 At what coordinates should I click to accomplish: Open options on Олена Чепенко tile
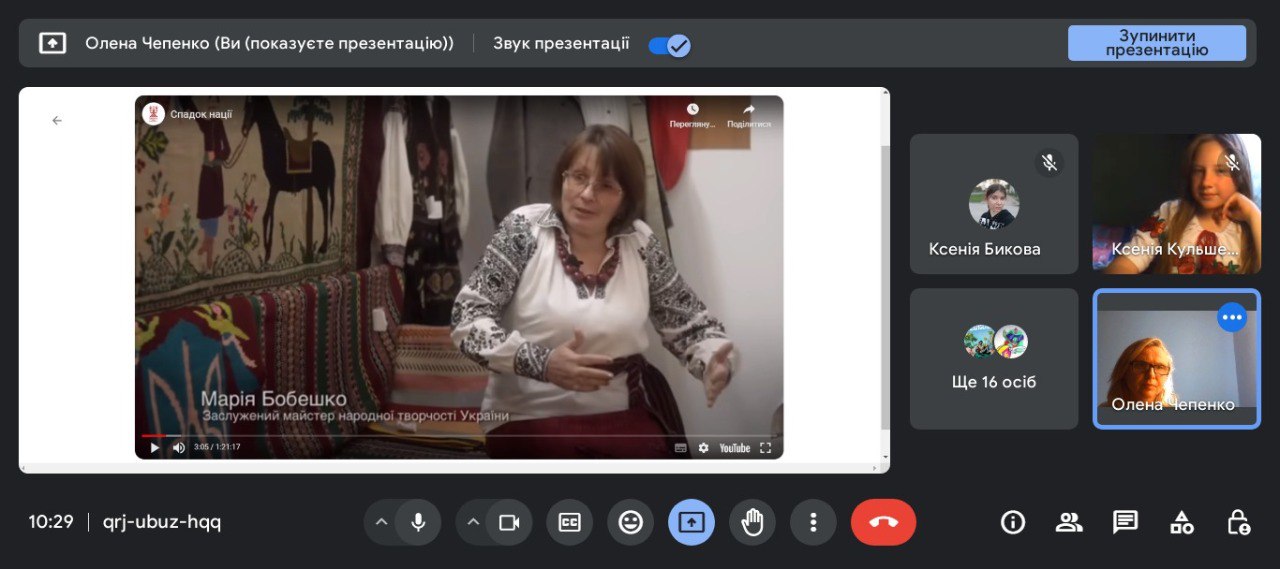point(1232,317)
